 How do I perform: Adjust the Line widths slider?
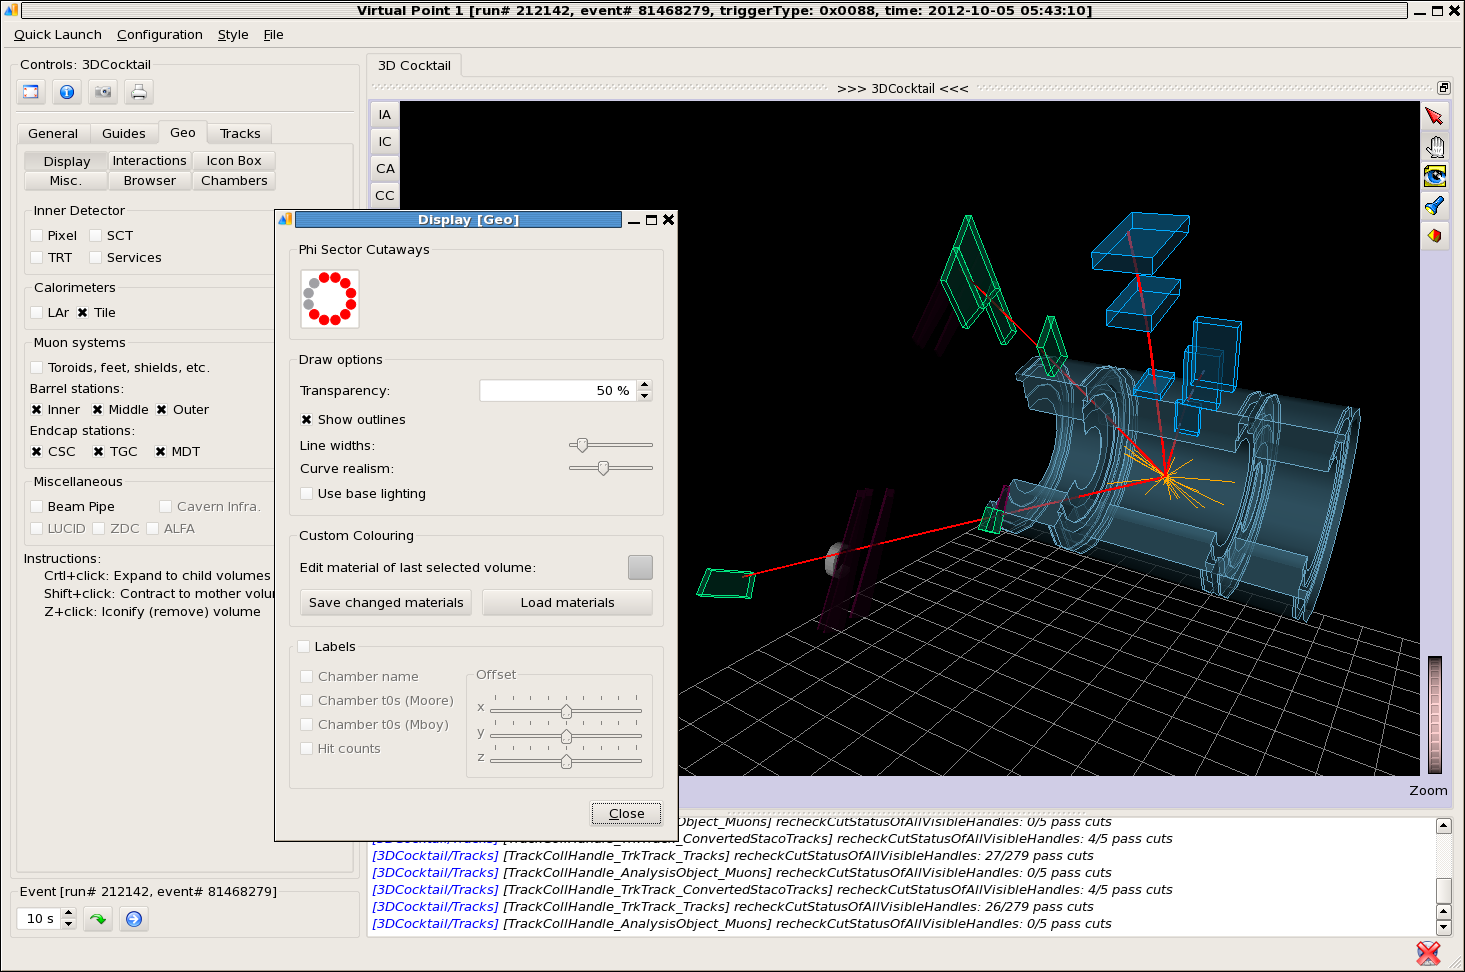(610, 445)
